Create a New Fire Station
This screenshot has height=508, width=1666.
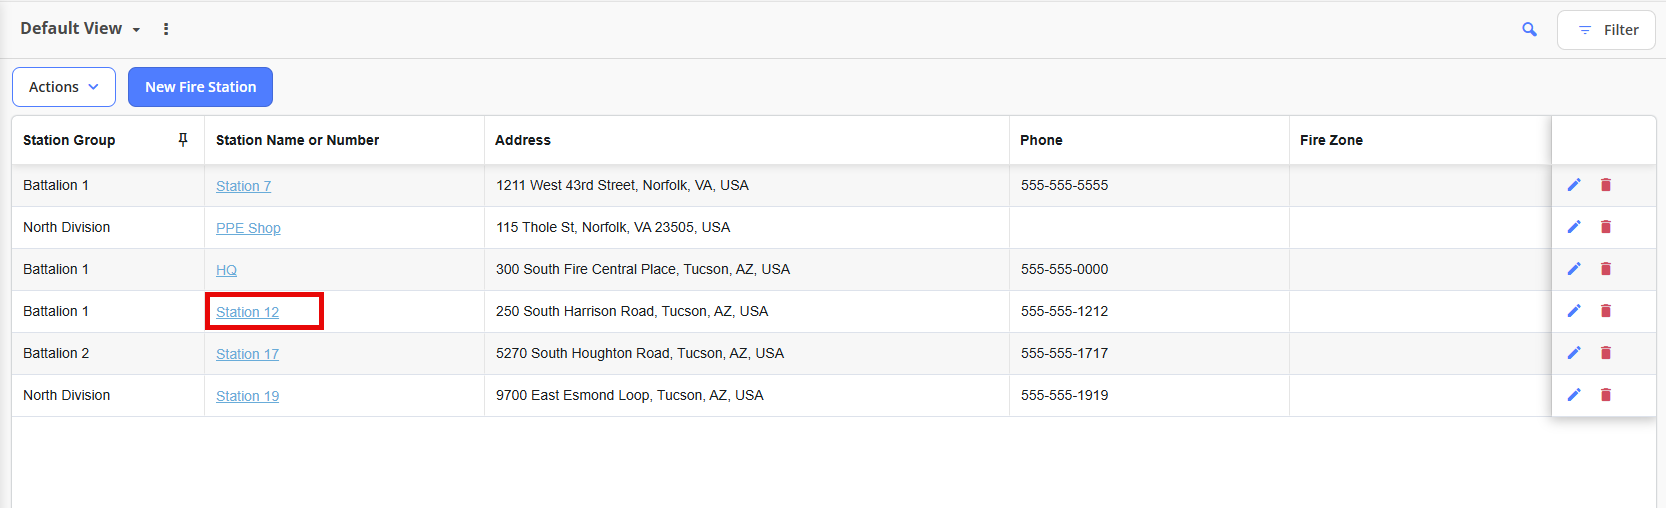pyautogui.click(x=200, y=87)
